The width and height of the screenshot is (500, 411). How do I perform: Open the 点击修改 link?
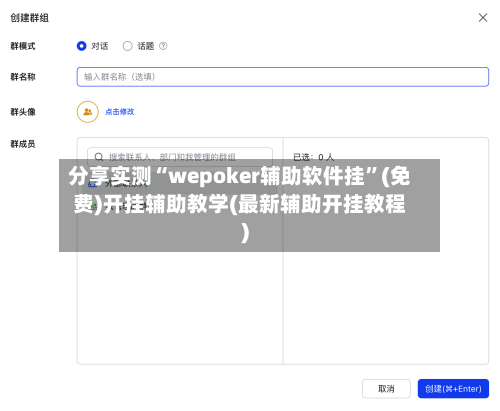(120, 112)
